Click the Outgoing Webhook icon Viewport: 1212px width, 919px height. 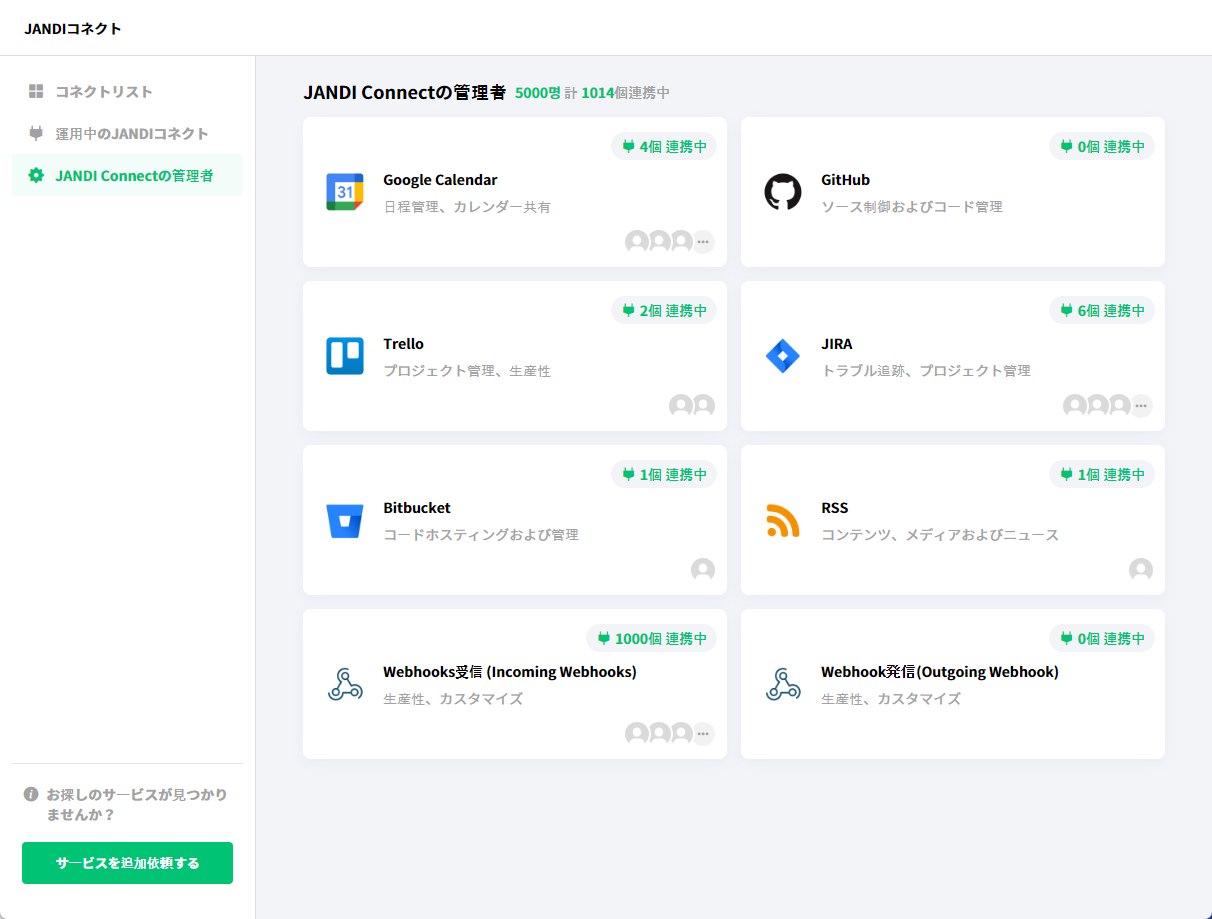click(x=783, y=684)
